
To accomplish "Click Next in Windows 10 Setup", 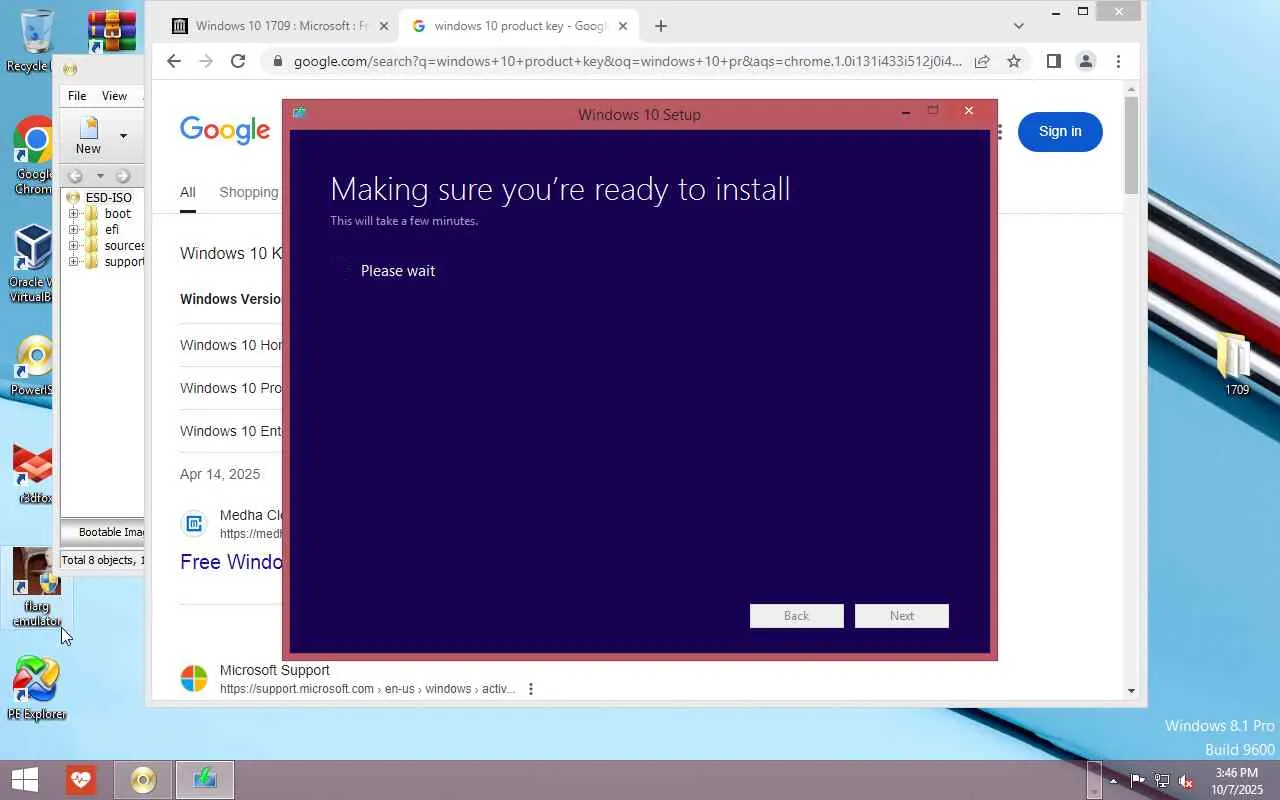I will click(902, 616).
